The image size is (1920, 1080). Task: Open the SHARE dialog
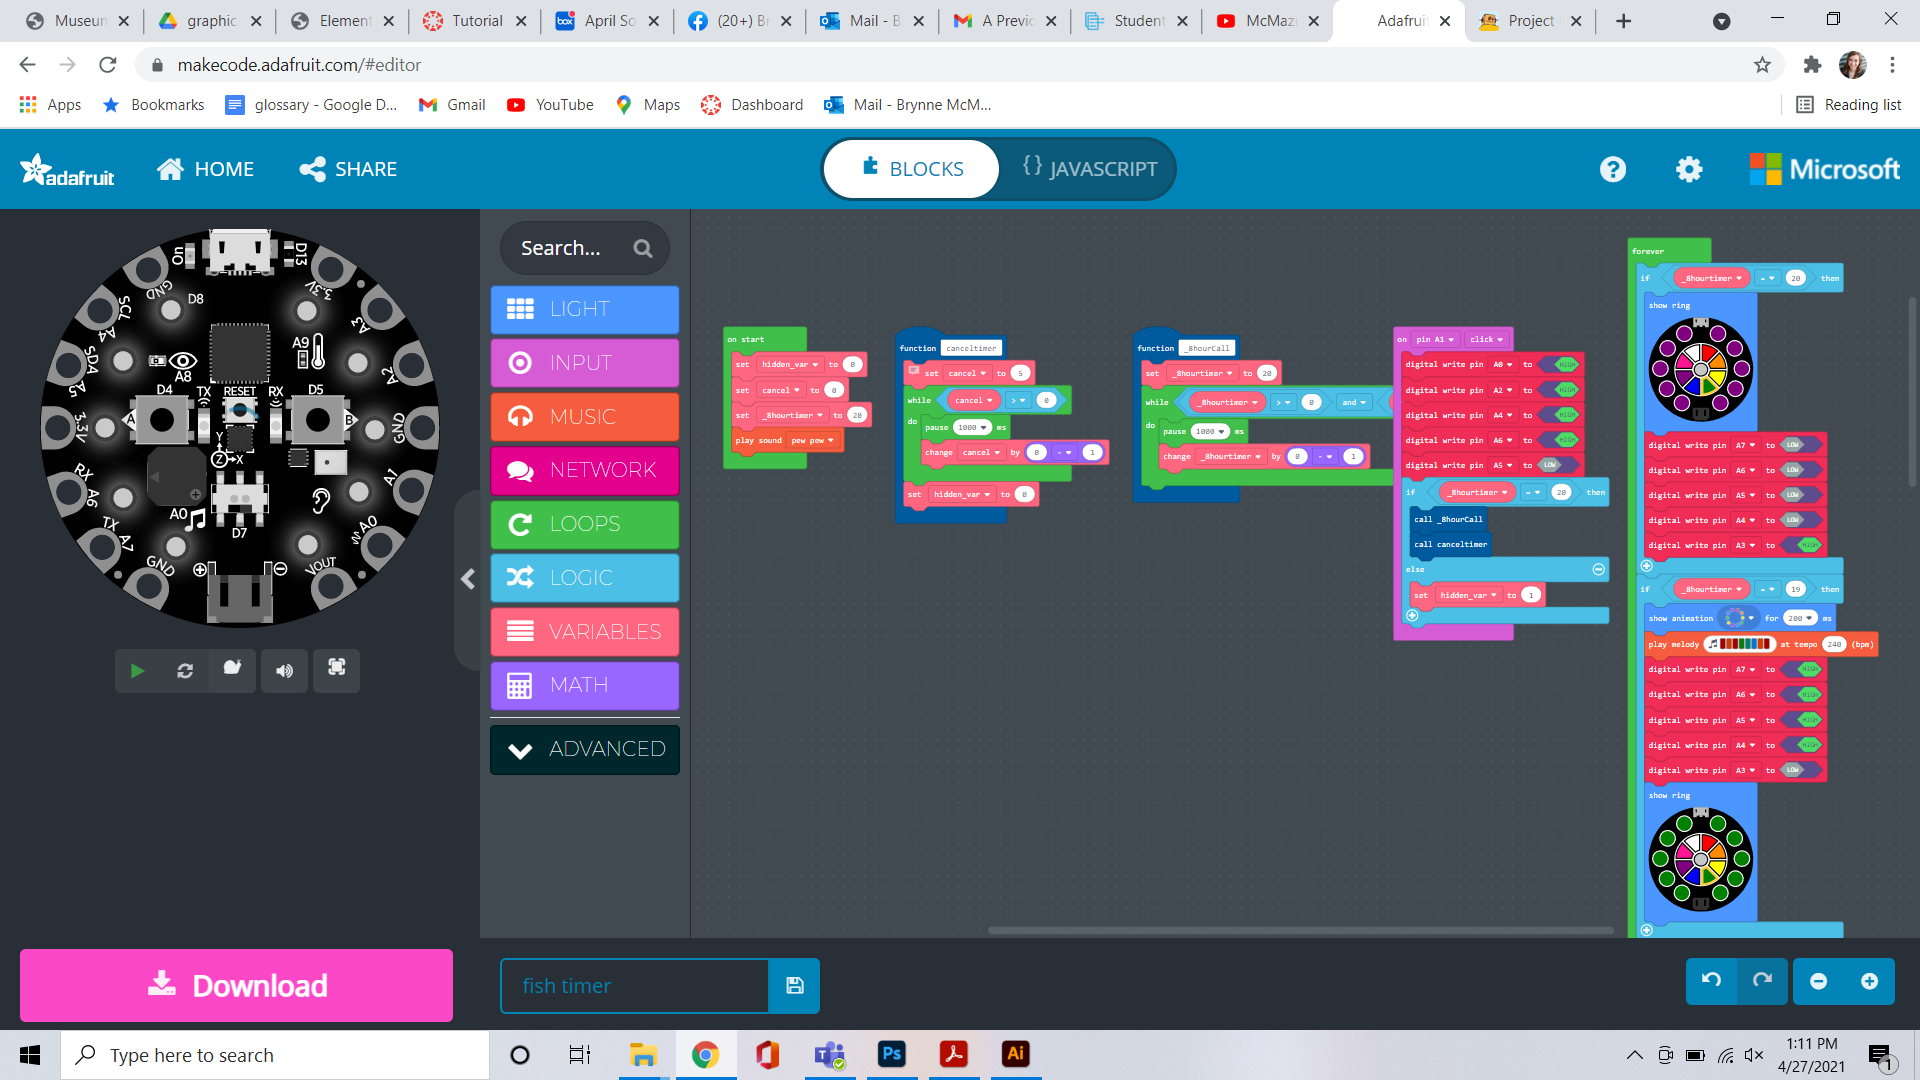click(347, 168)
